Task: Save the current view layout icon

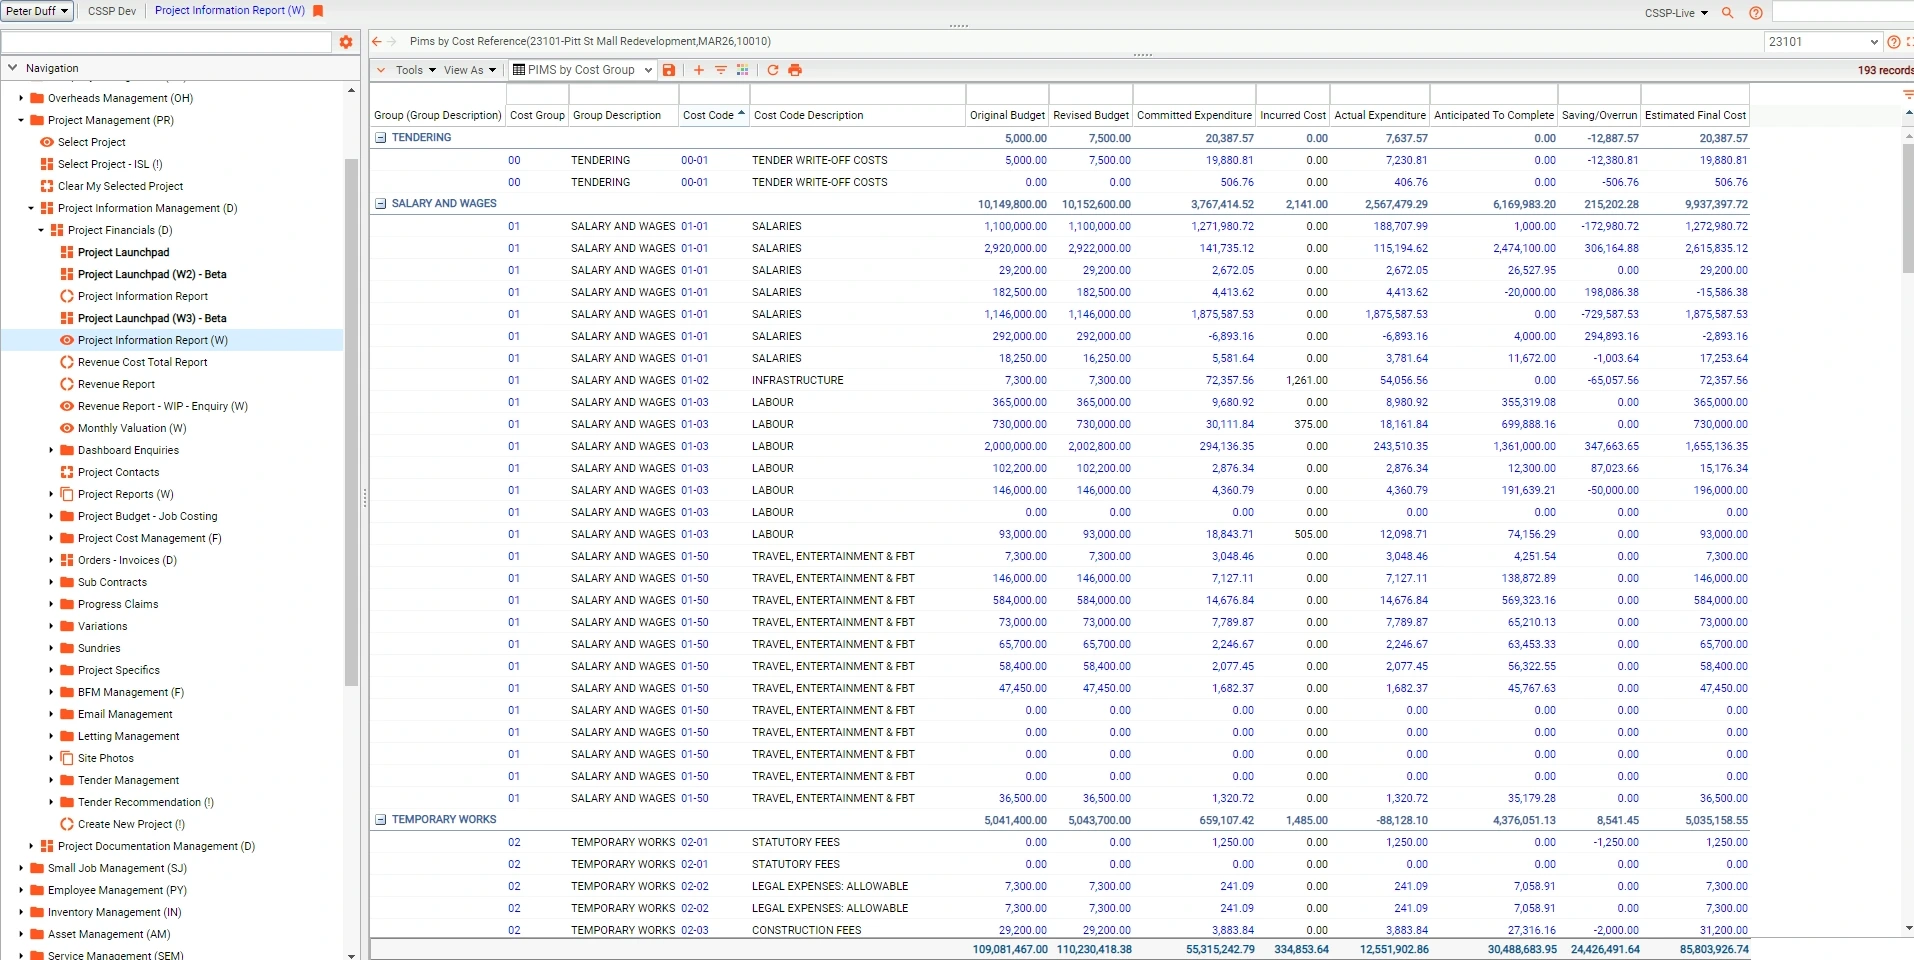Action: click(x=669, y=70)
